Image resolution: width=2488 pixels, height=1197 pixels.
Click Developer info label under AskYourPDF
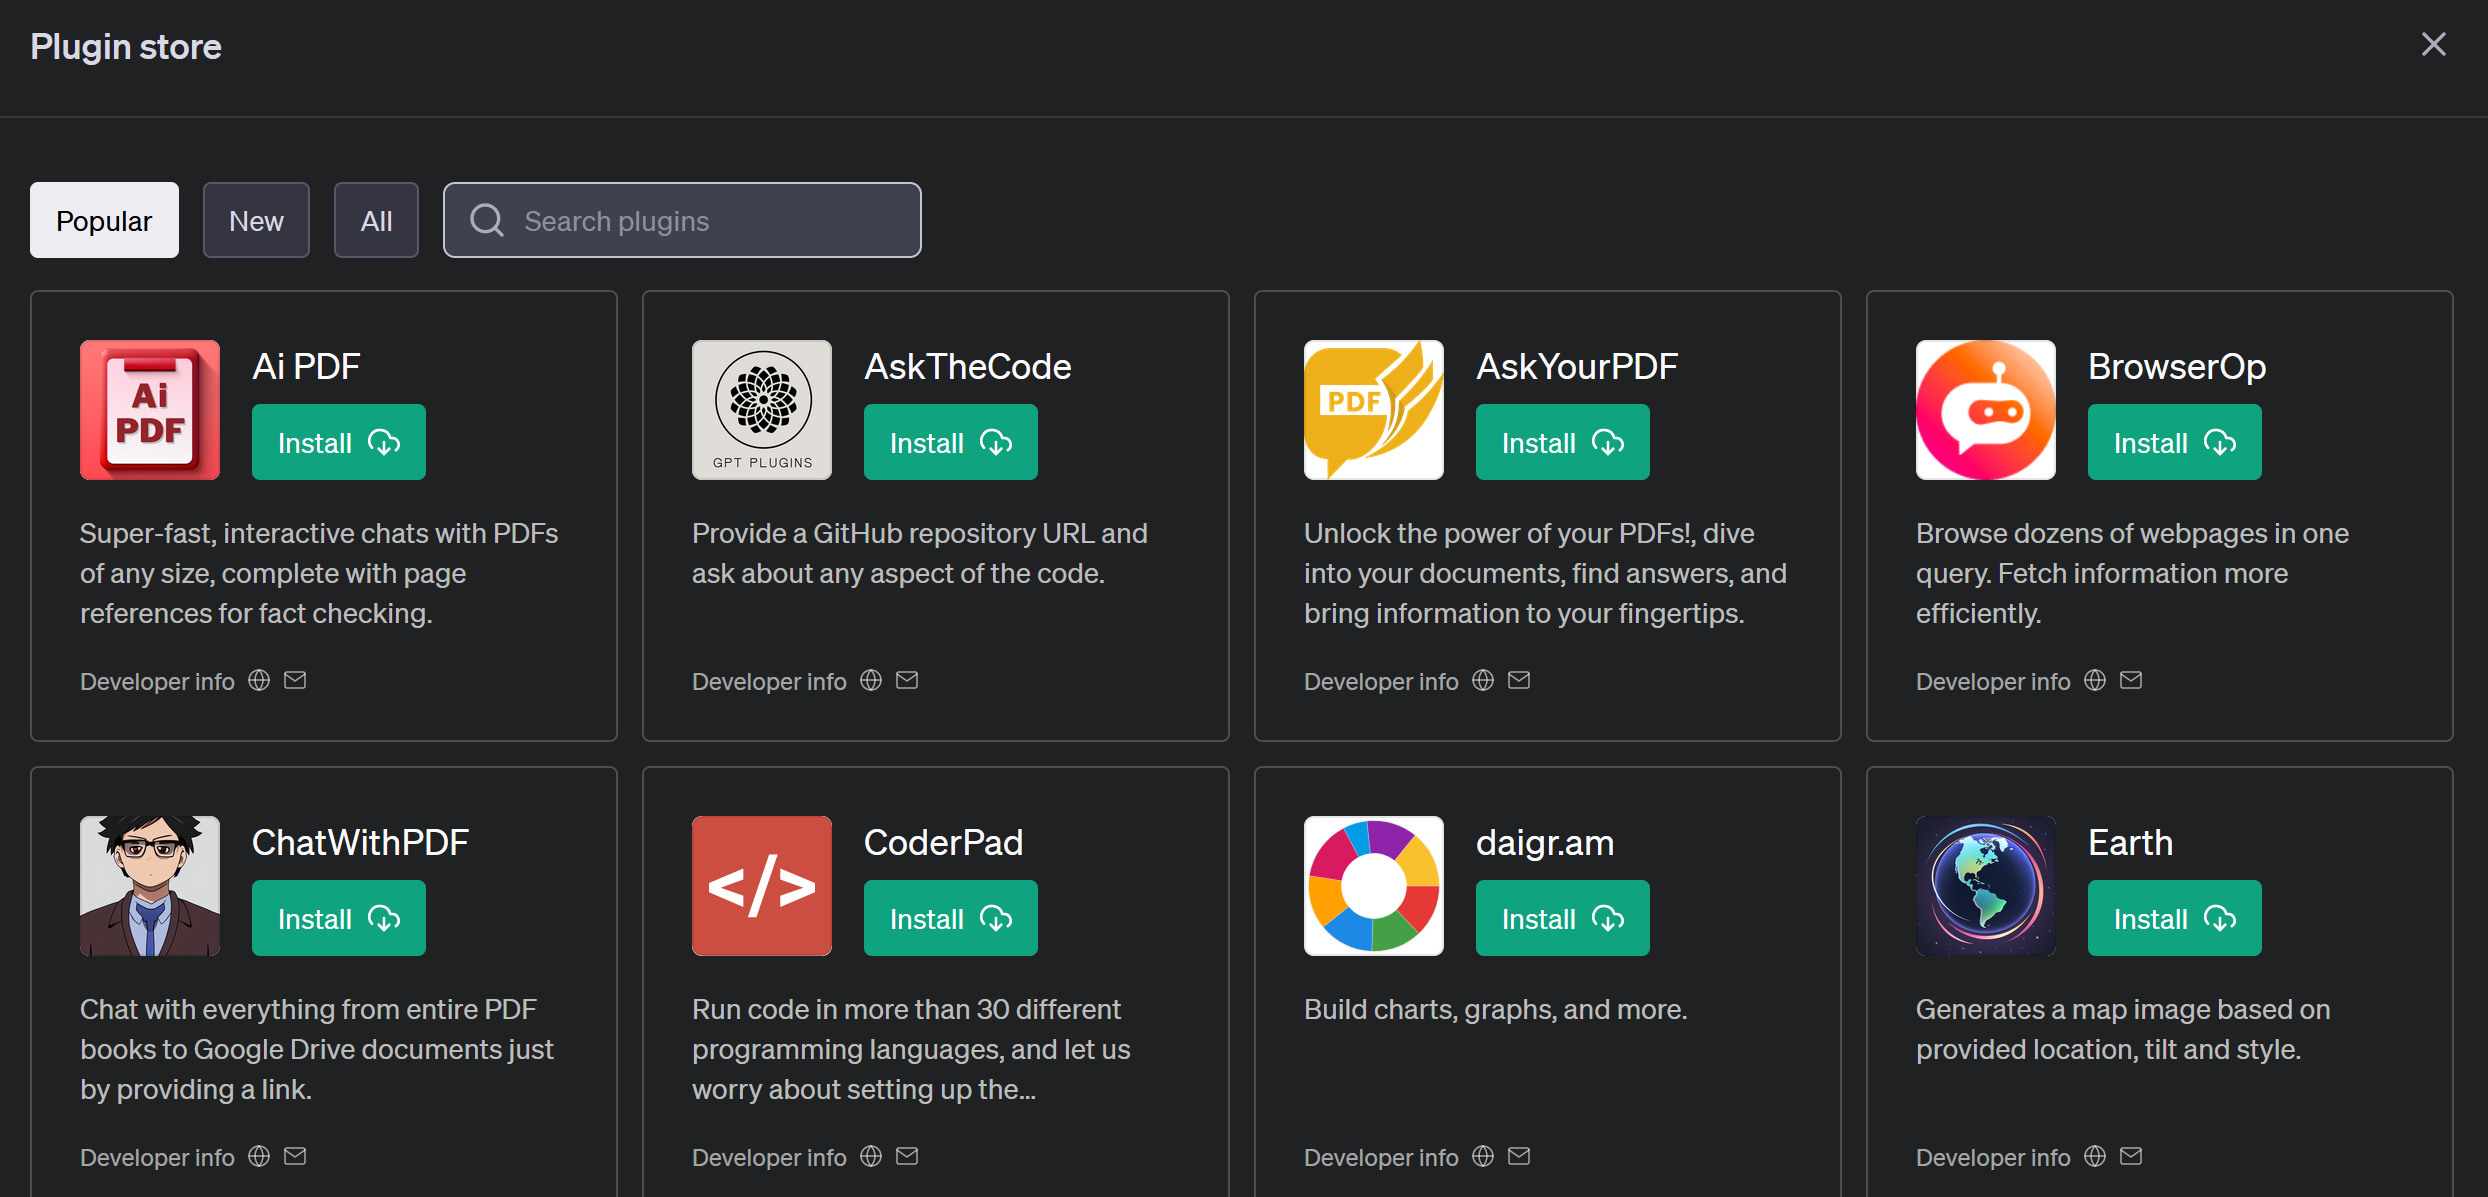tap(1381, 682)
